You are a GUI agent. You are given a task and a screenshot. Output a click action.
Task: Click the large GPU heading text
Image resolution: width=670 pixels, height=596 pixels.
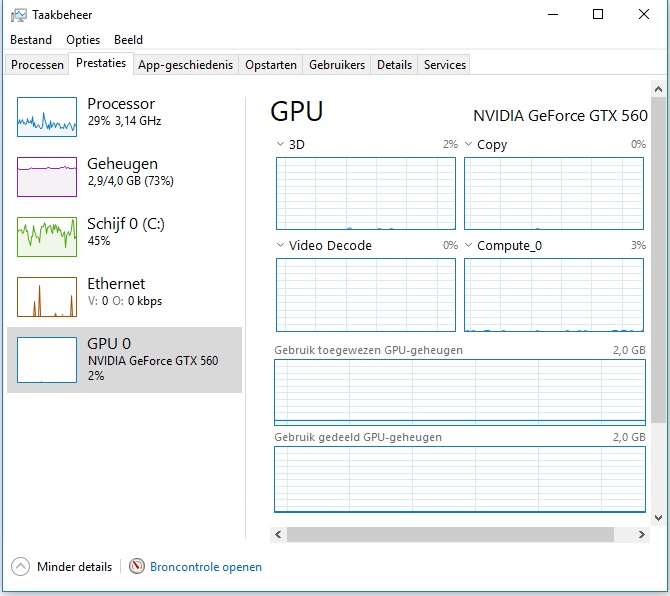(x=297, y=112)
